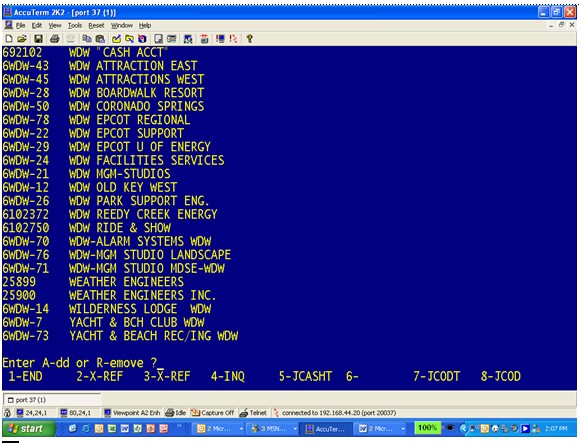
Task: Click the Save floppy disk icon
Action: coord(38,39)
